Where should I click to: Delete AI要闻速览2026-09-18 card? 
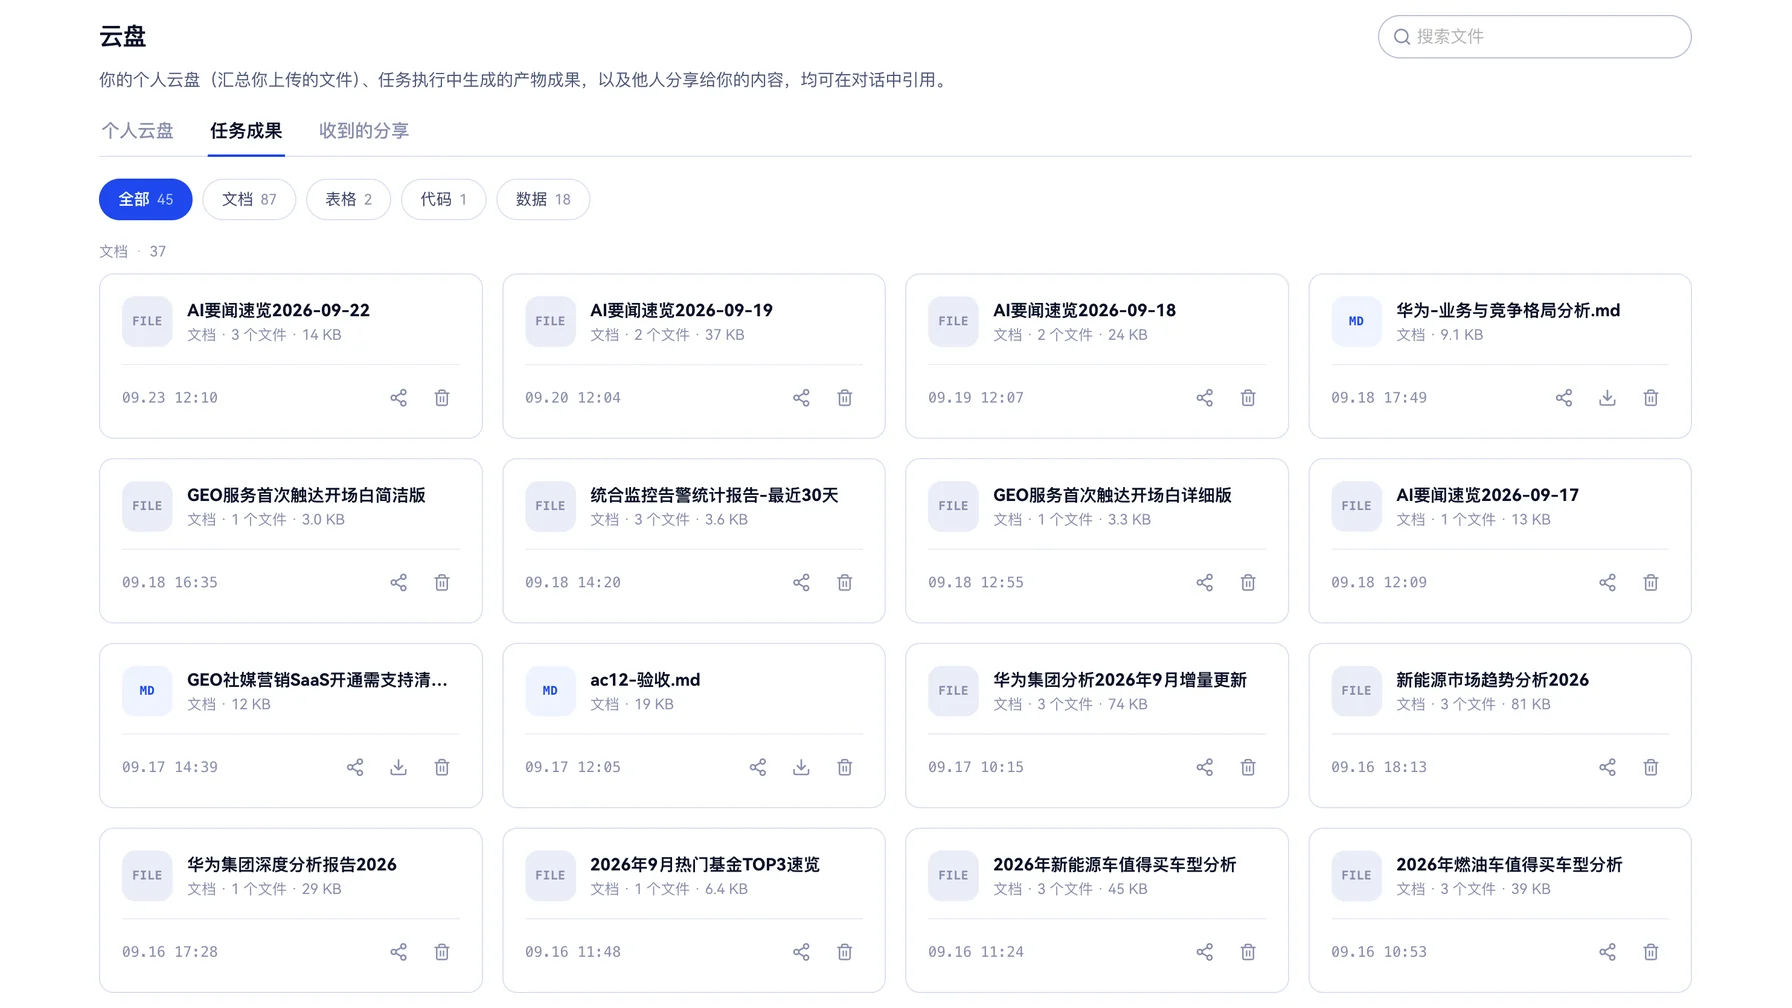click(x=1248, y=398)
